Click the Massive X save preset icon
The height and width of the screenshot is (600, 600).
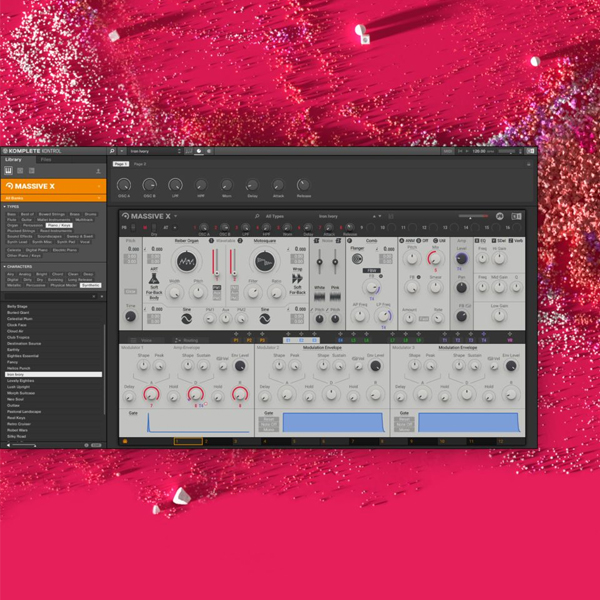pos(391,216)
